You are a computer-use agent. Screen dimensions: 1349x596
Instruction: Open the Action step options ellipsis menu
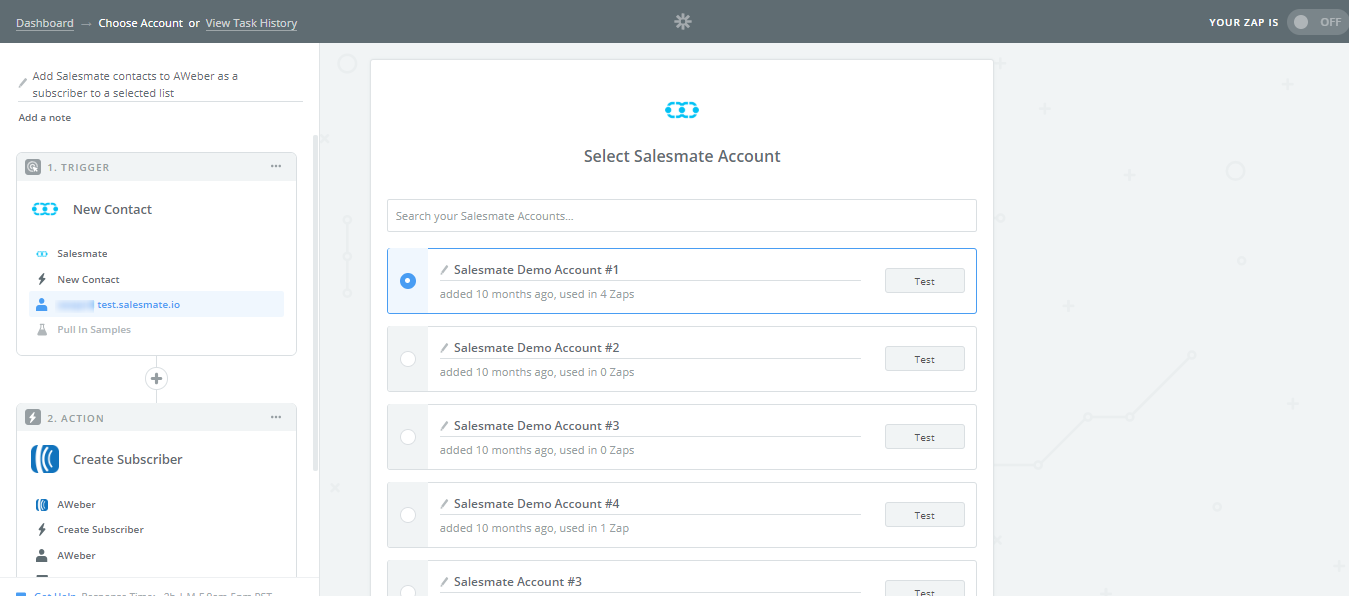point(276,418)
